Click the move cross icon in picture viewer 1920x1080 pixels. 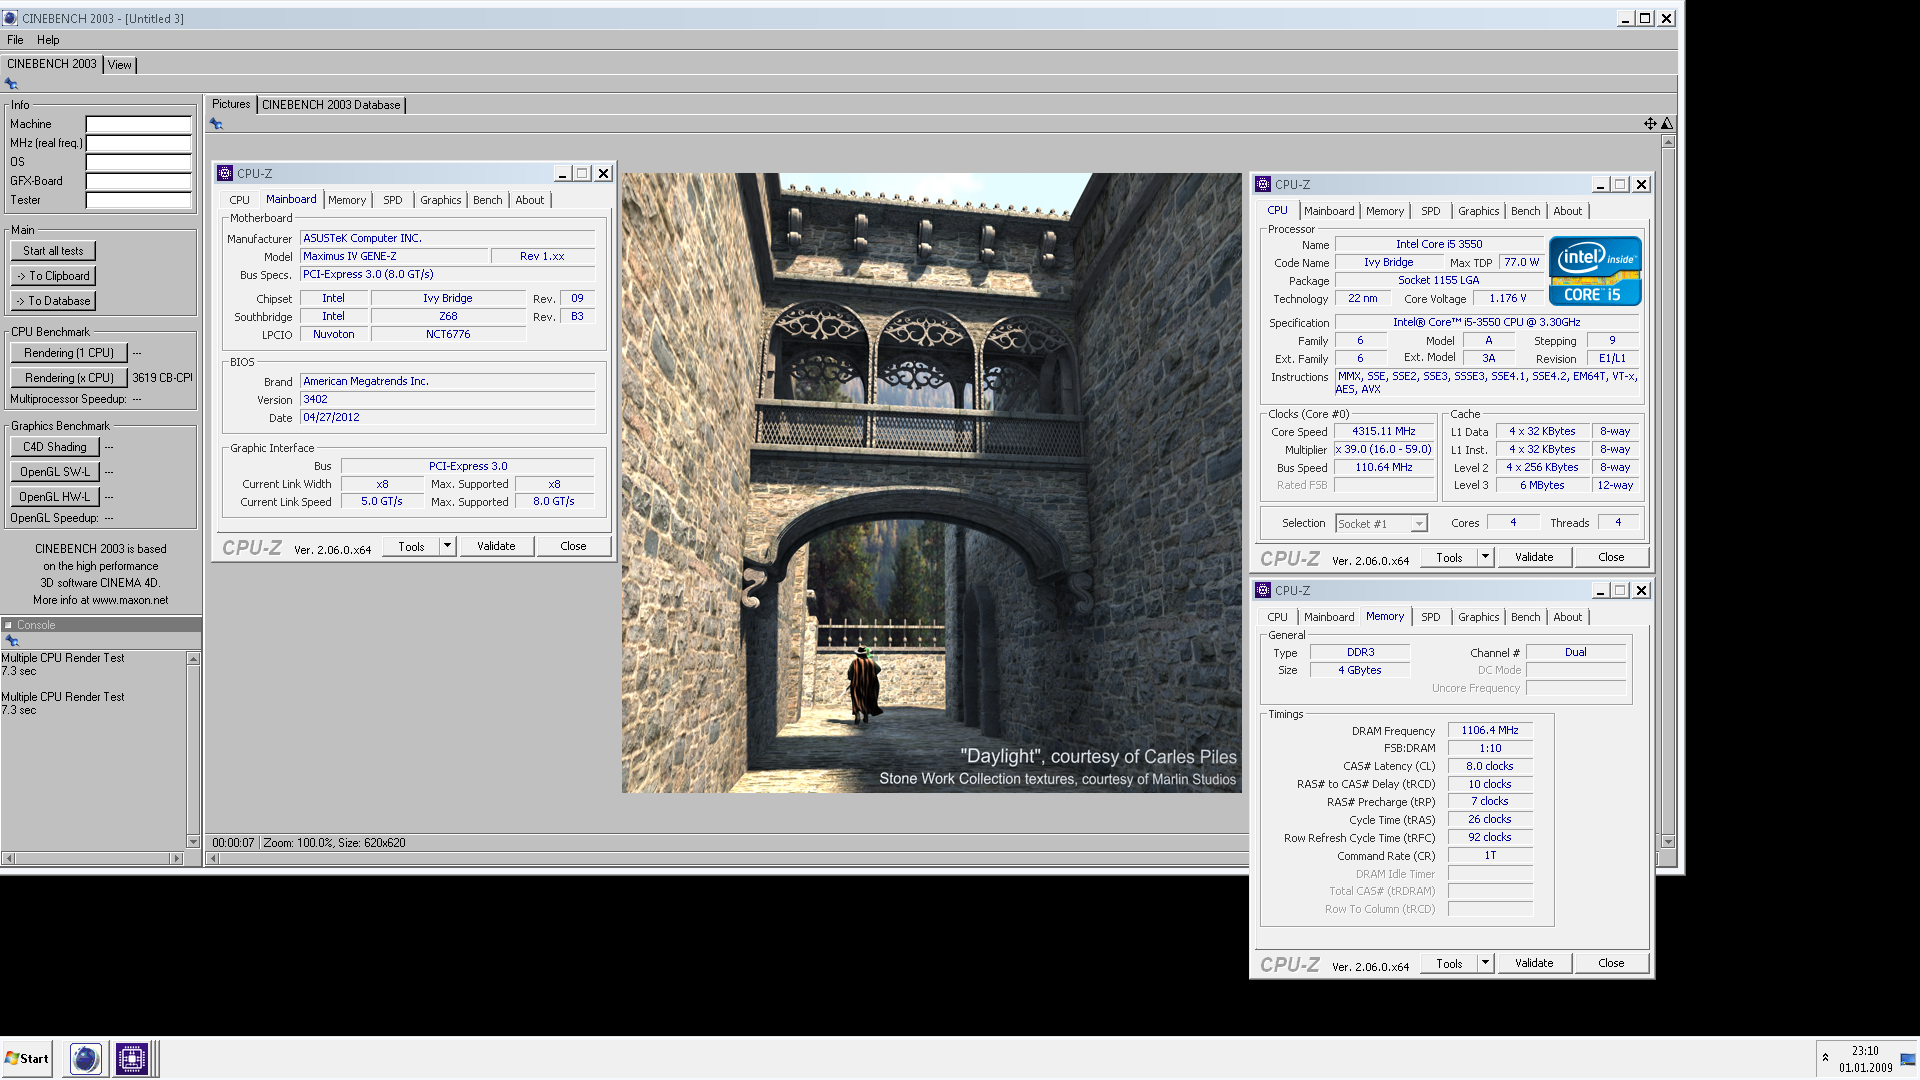[x=1650, y=124]
